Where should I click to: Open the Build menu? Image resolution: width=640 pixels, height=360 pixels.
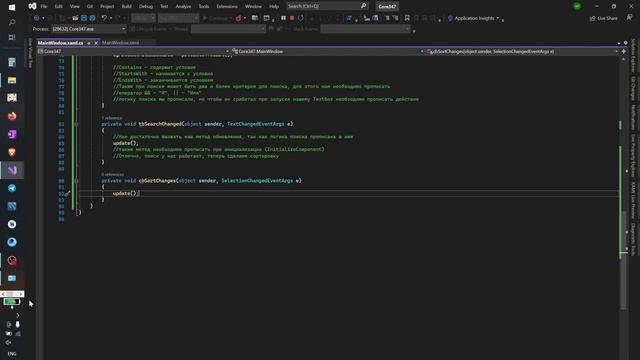click(127, 7)
